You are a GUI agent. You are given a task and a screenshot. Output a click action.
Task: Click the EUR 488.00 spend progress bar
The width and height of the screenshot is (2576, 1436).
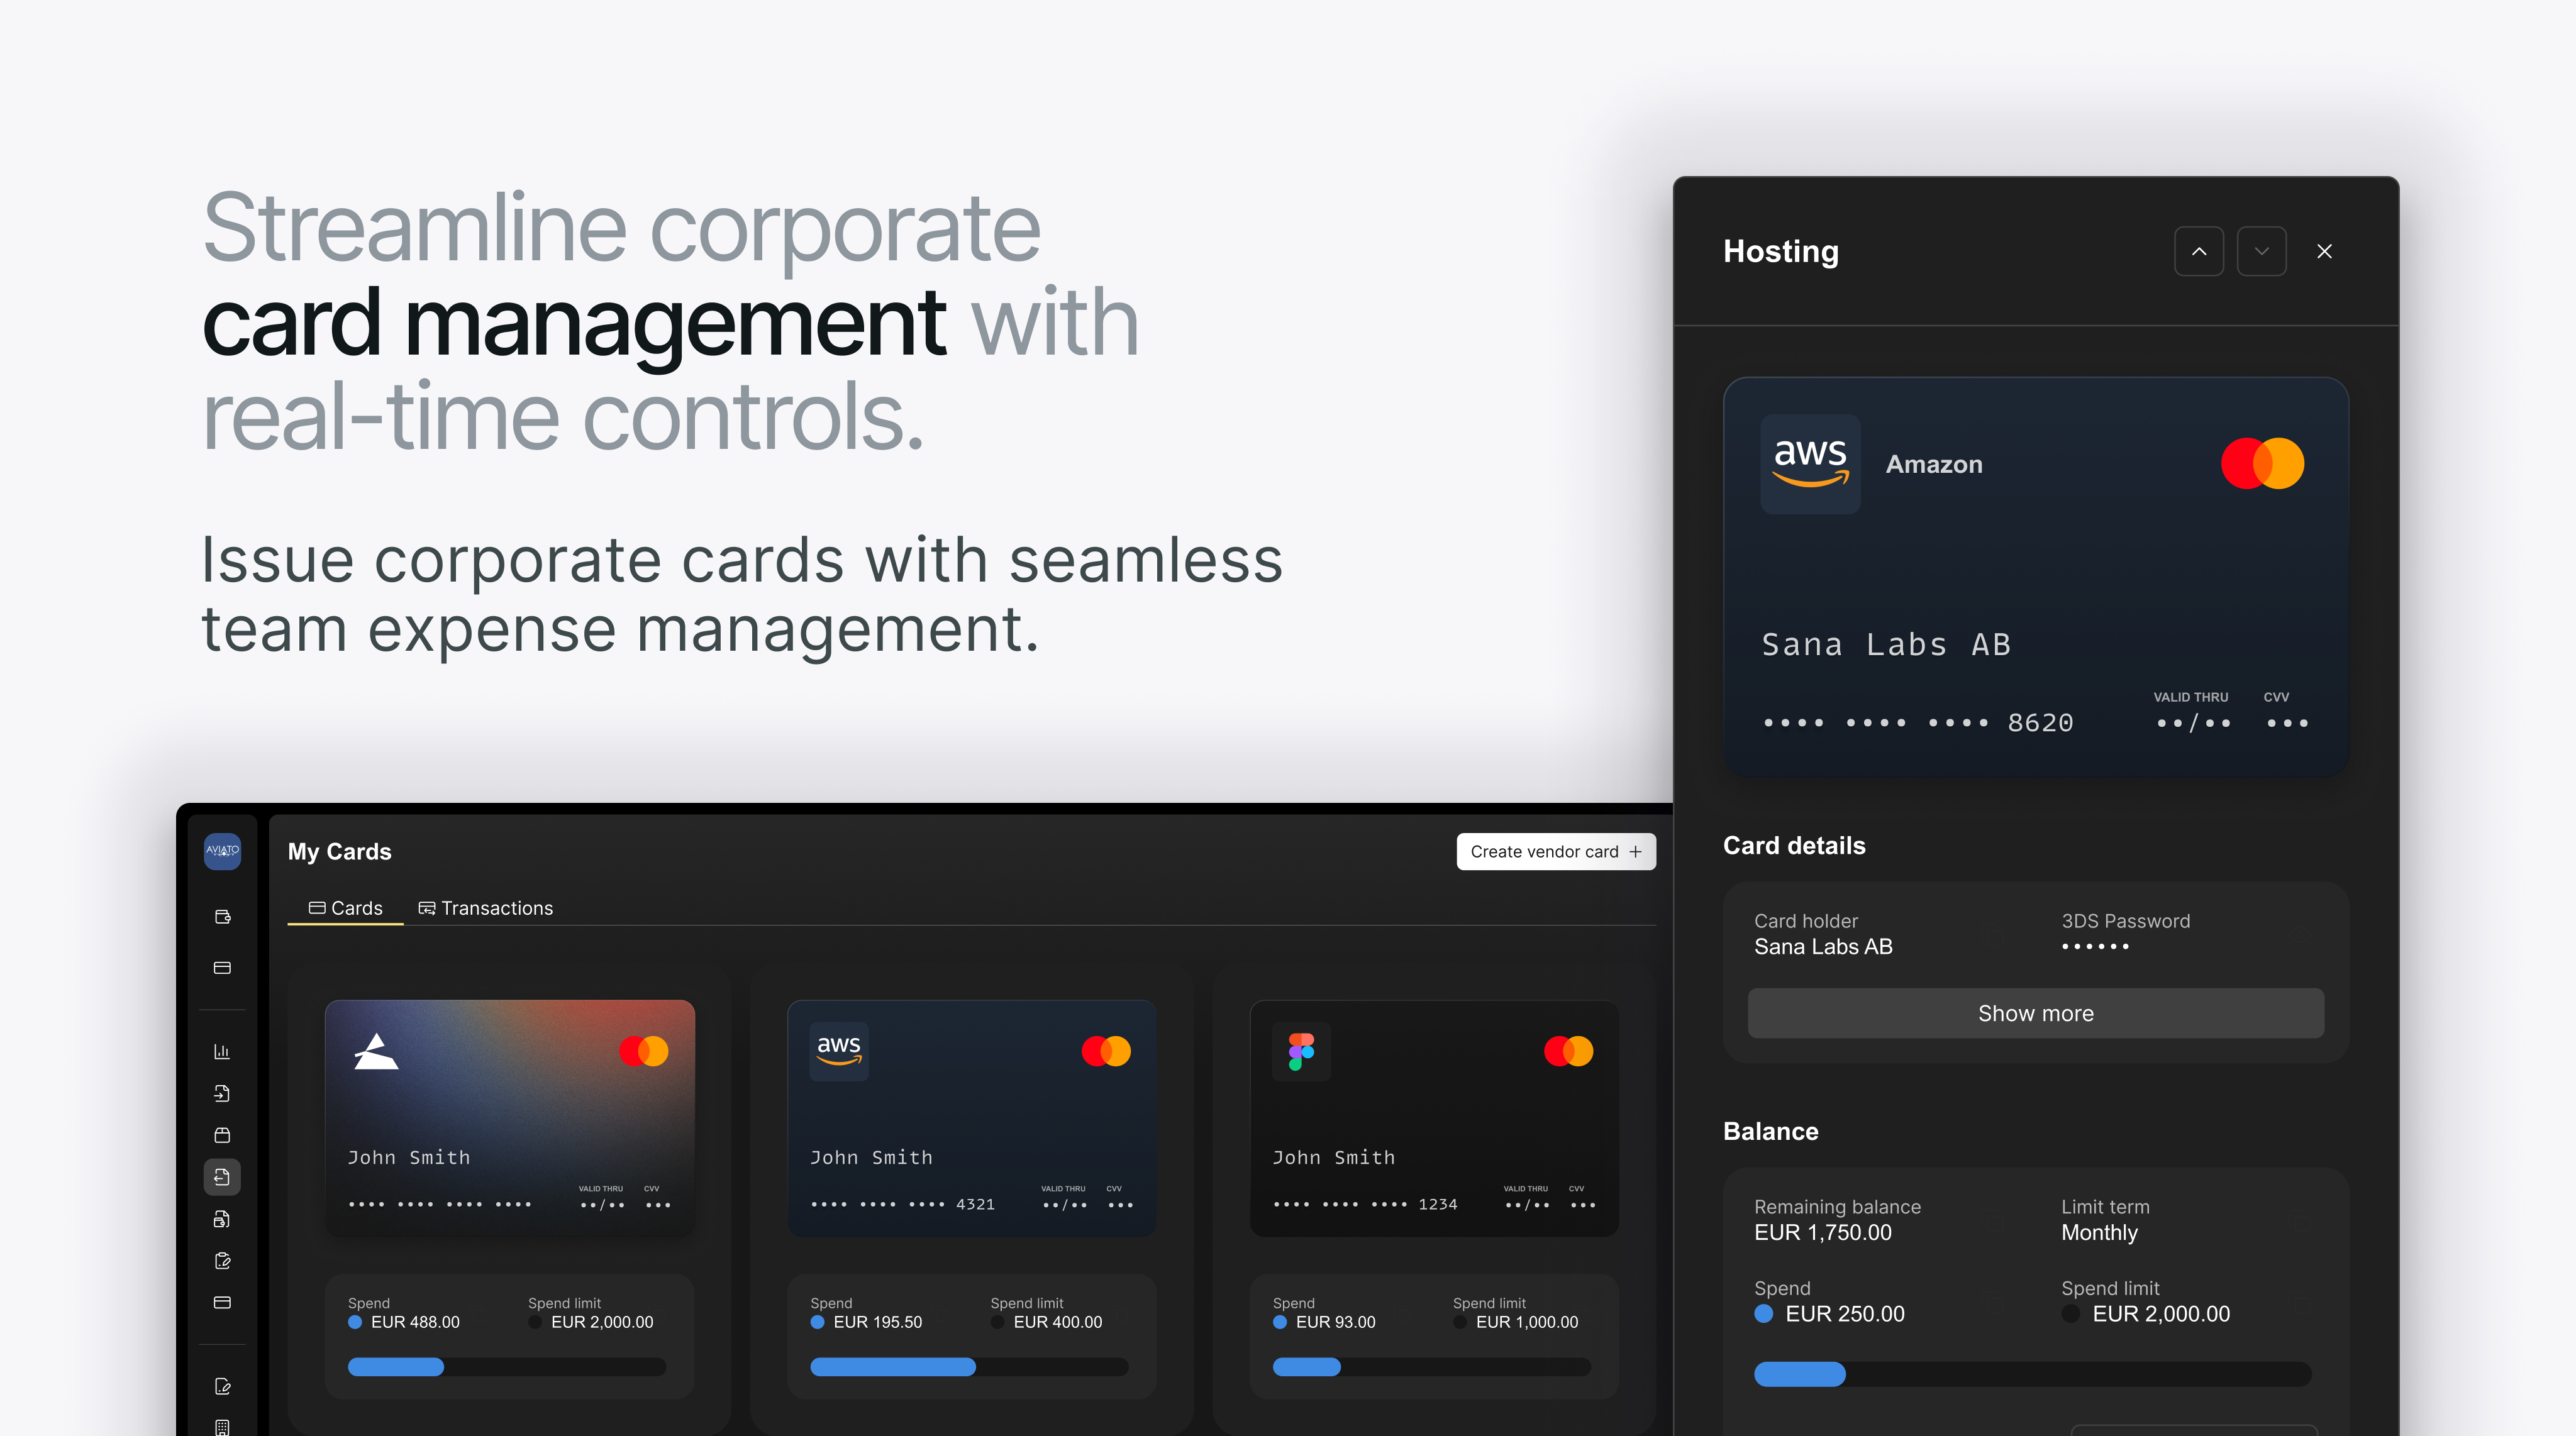[x=506, y=1366]
